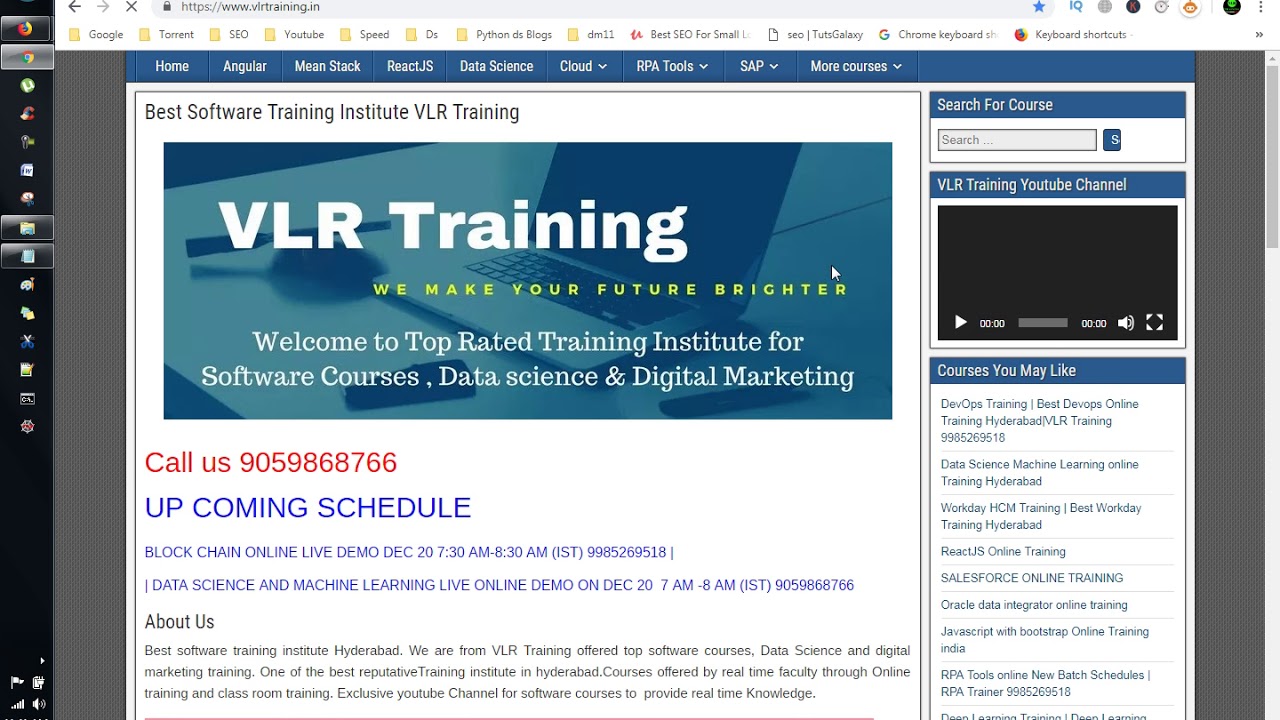This screenshot has width=1280, height=720.
Task: Open the orange robot extension
Action: coord(1190,7)
